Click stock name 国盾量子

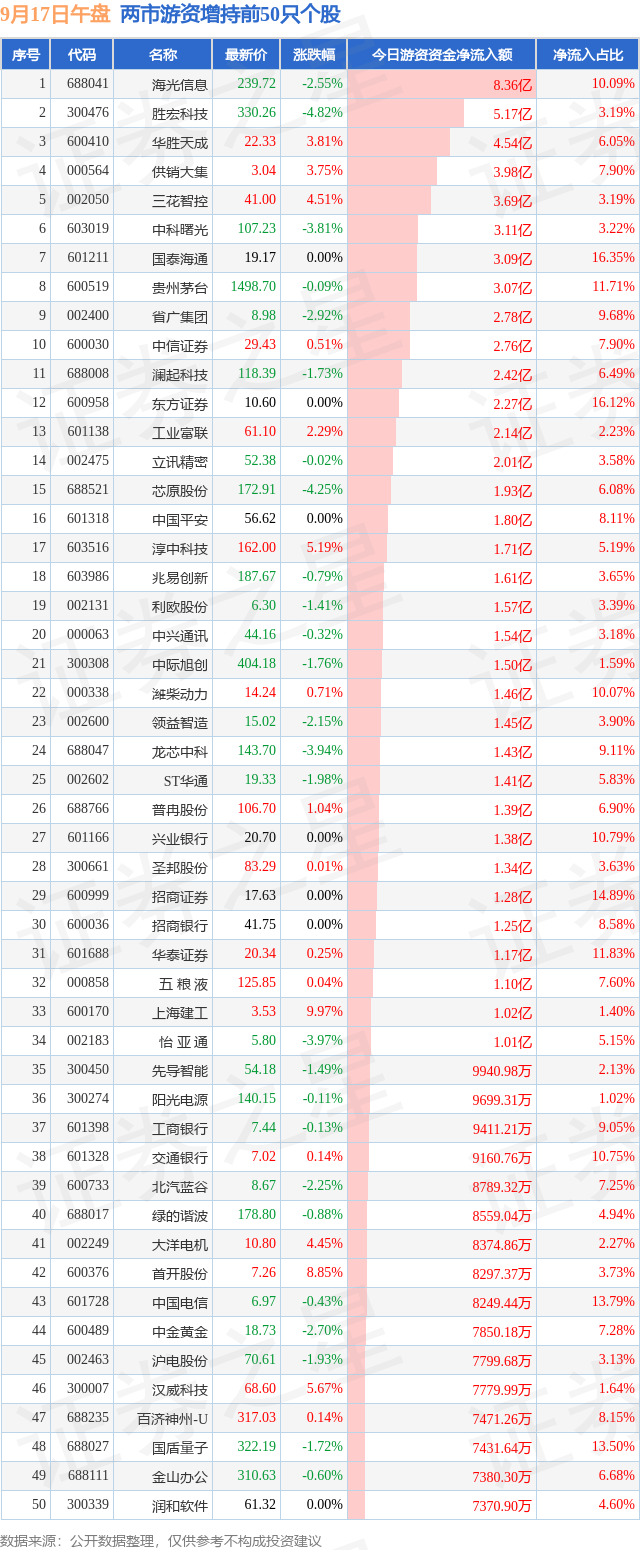(x=180, y=1448)
